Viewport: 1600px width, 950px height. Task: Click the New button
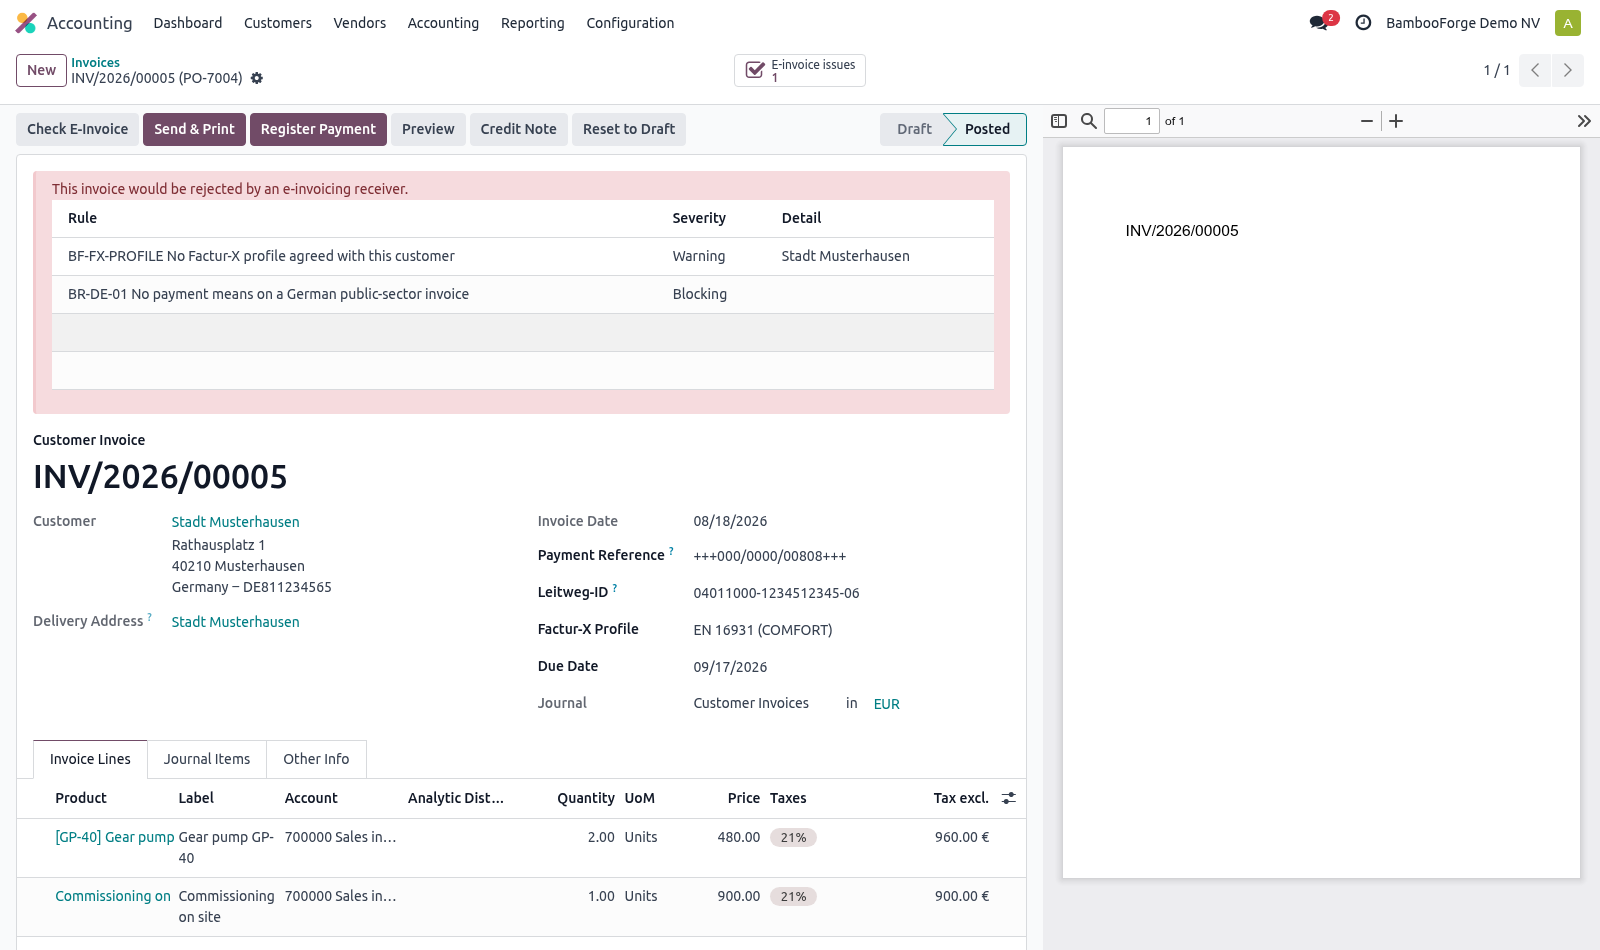tap(41, 70)
